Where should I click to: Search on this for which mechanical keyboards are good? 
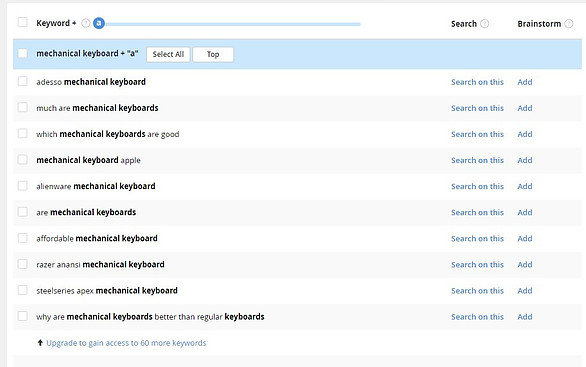(x=477, y=134)
